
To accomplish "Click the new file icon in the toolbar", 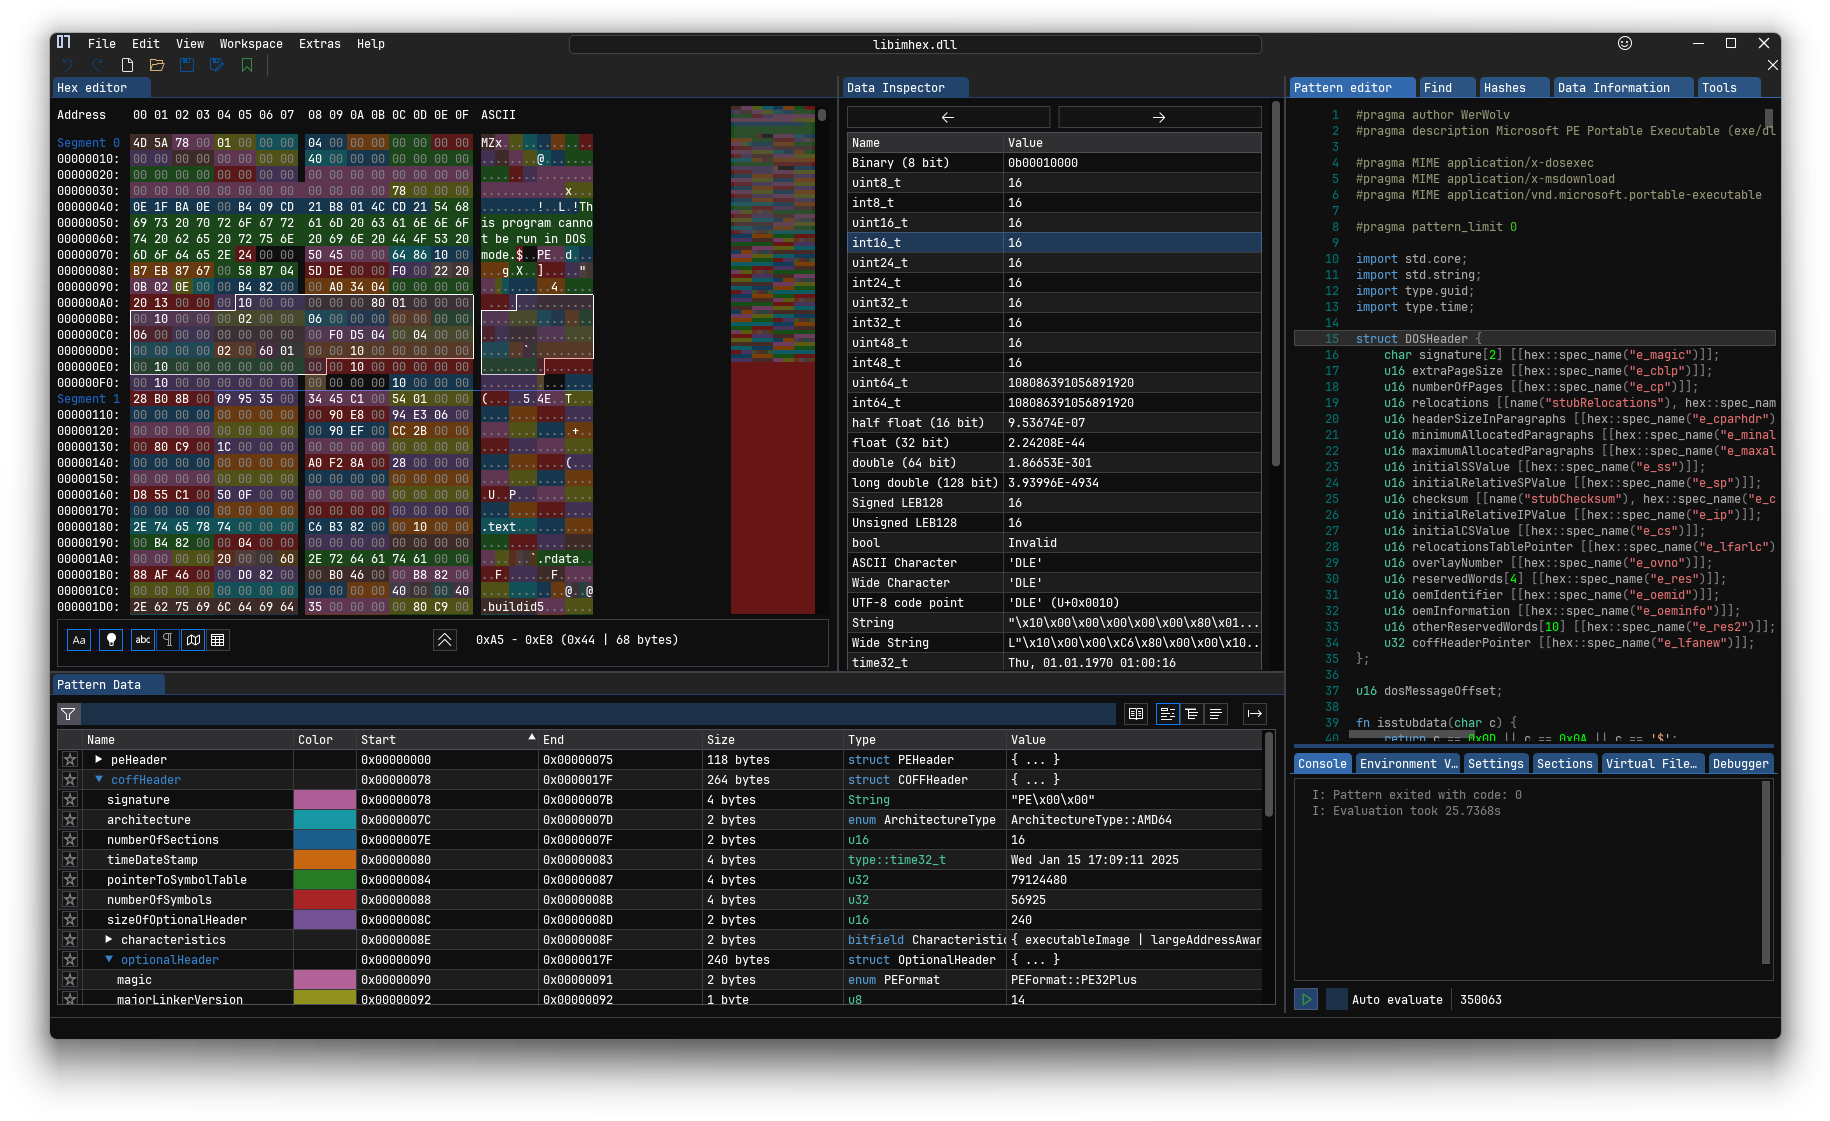I will point(127,65).
